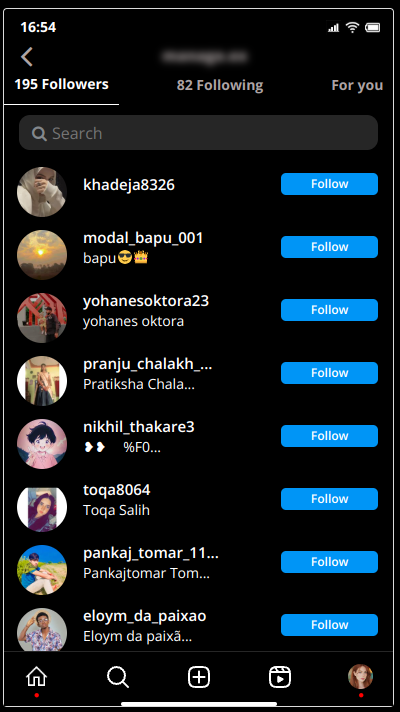Check the Wi-Fi status icon
The image size is (400, 712).
pos(352,27)
